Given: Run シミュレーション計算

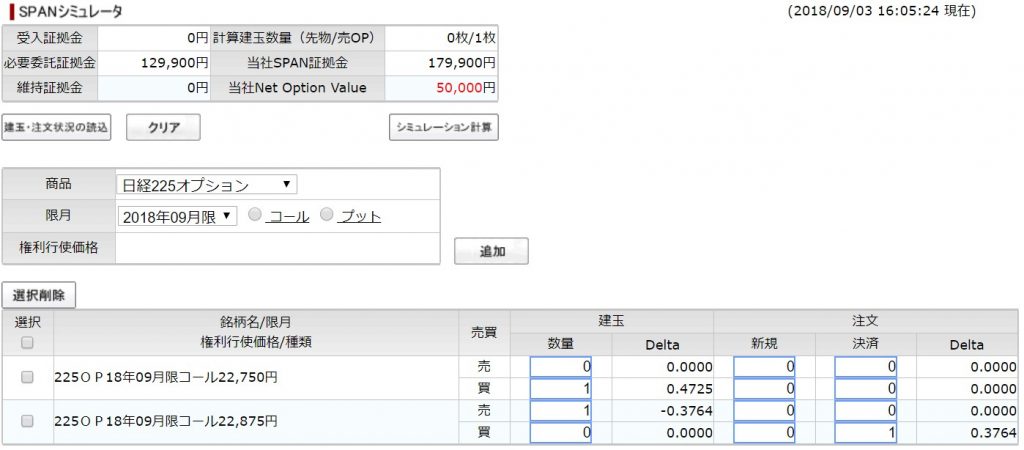Looking at the screenshot, I should coord(444,128).
